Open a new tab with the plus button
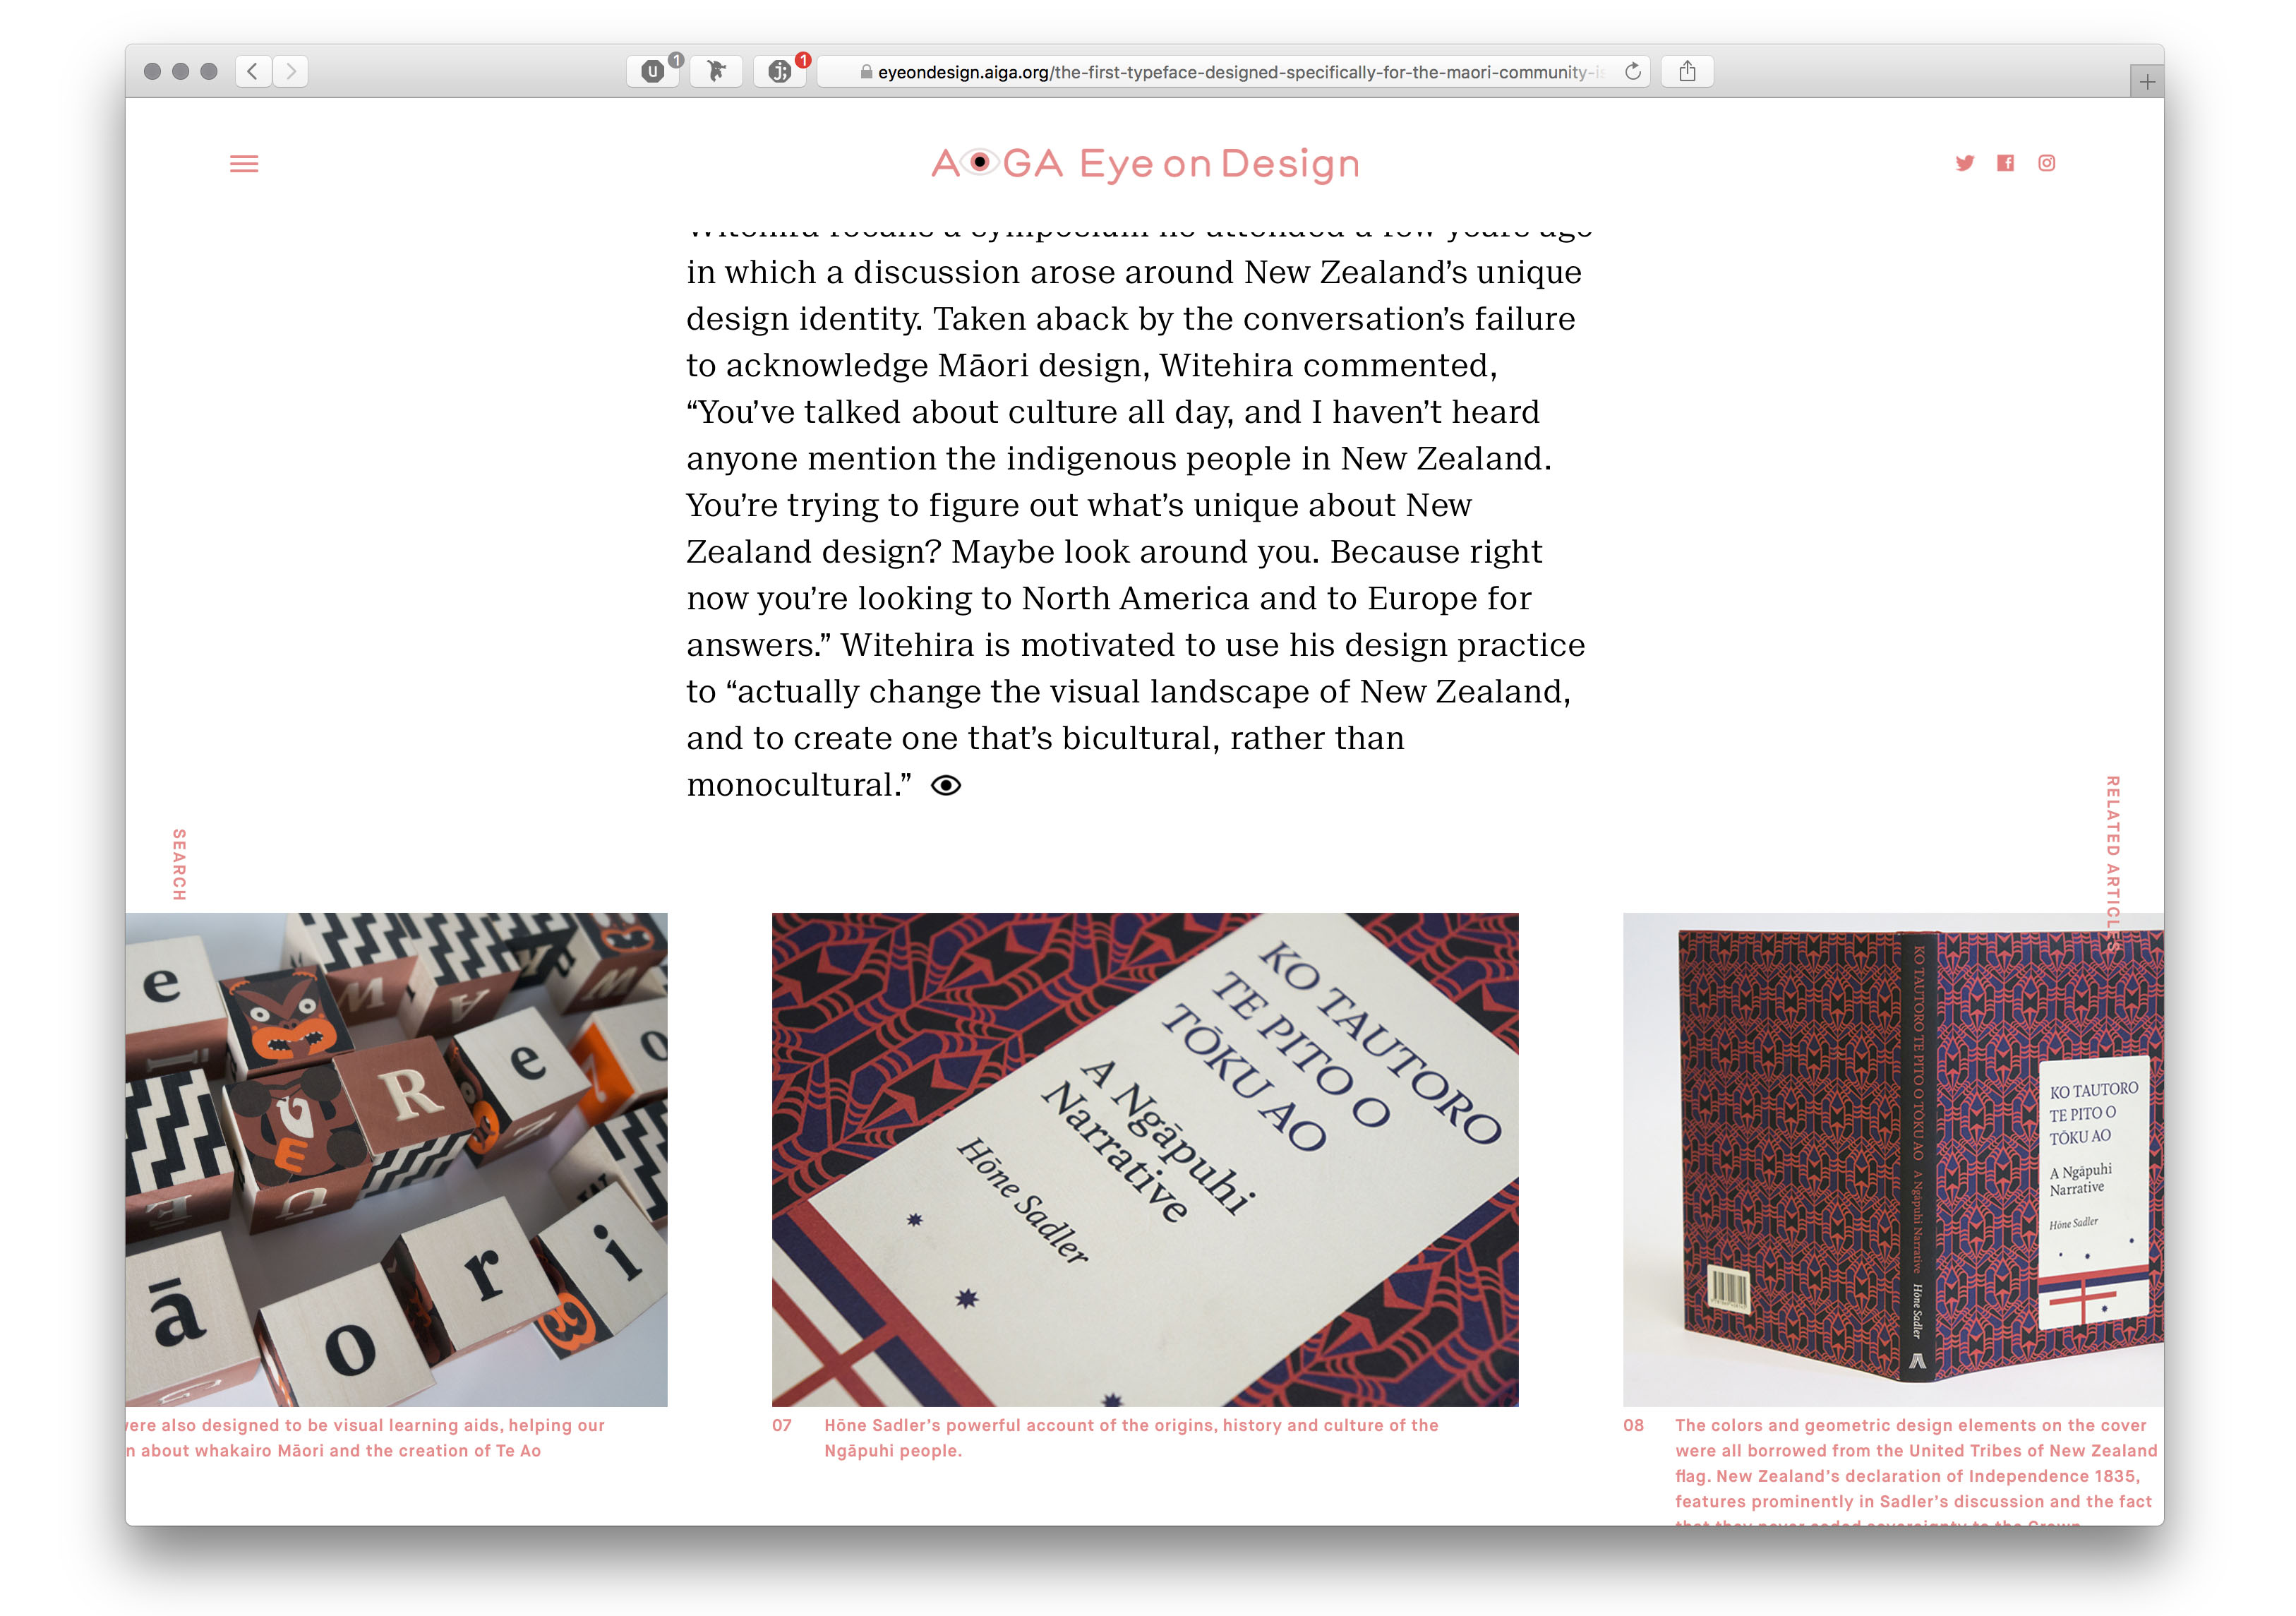Image resolution: width=2296 pixels, height=1616 pixels. (2146, 82)
